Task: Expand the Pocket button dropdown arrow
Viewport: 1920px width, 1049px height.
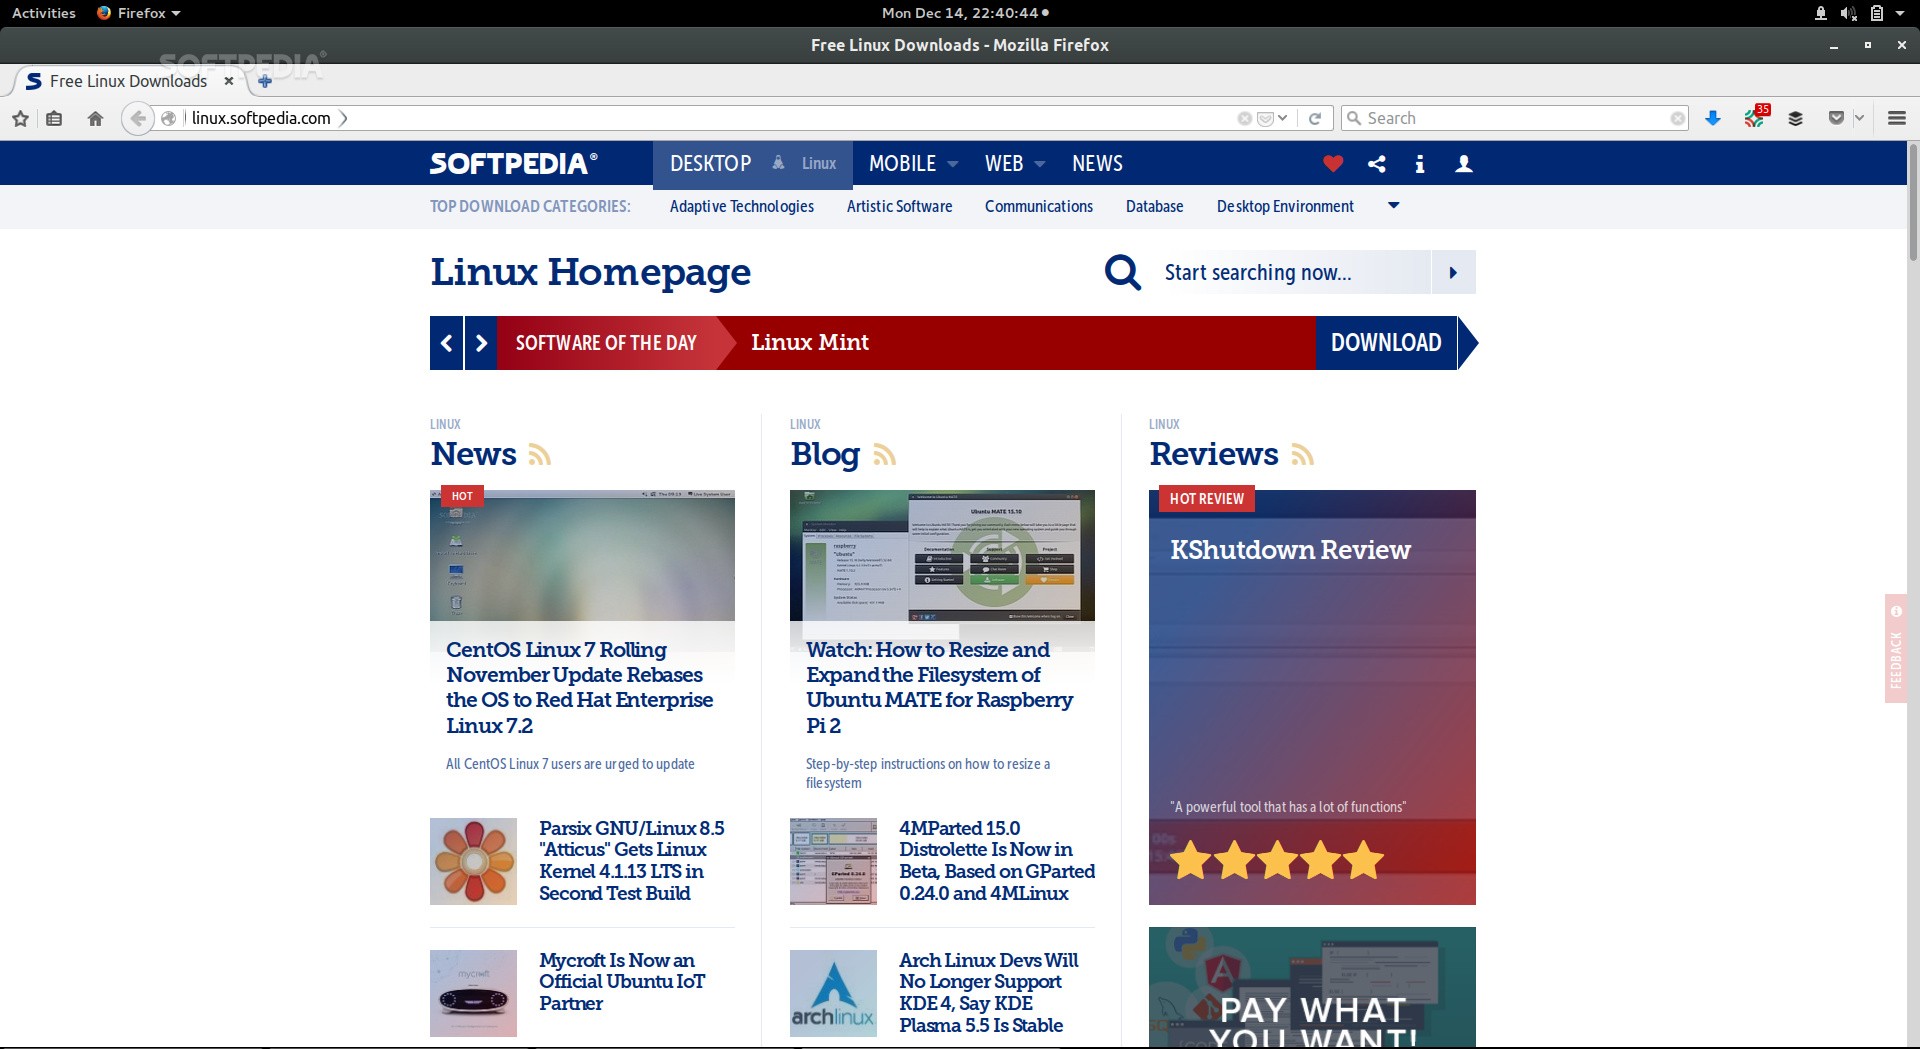Action: [x=1859, y=118]
